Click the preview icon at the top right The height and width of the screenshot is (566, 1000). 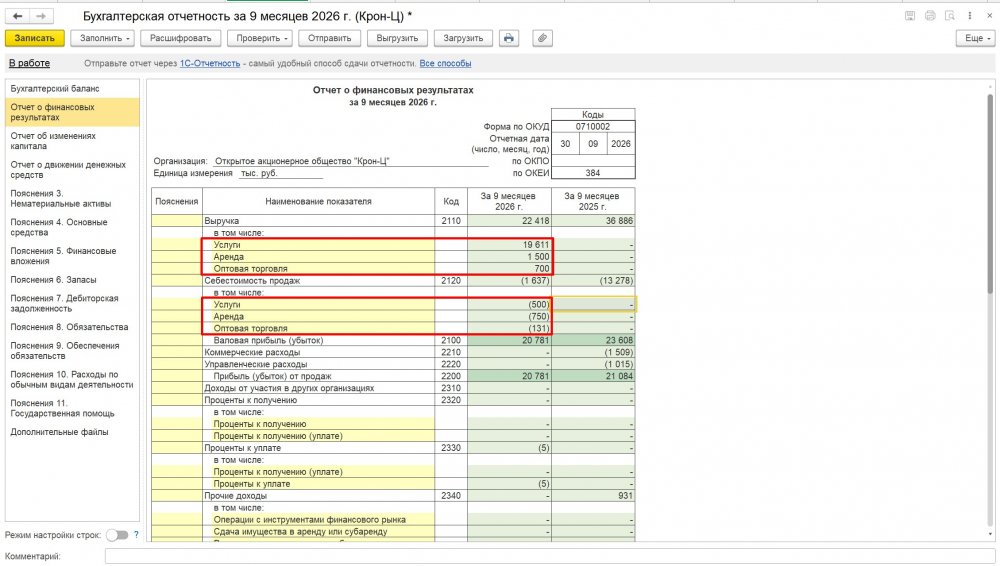point(950,16)
